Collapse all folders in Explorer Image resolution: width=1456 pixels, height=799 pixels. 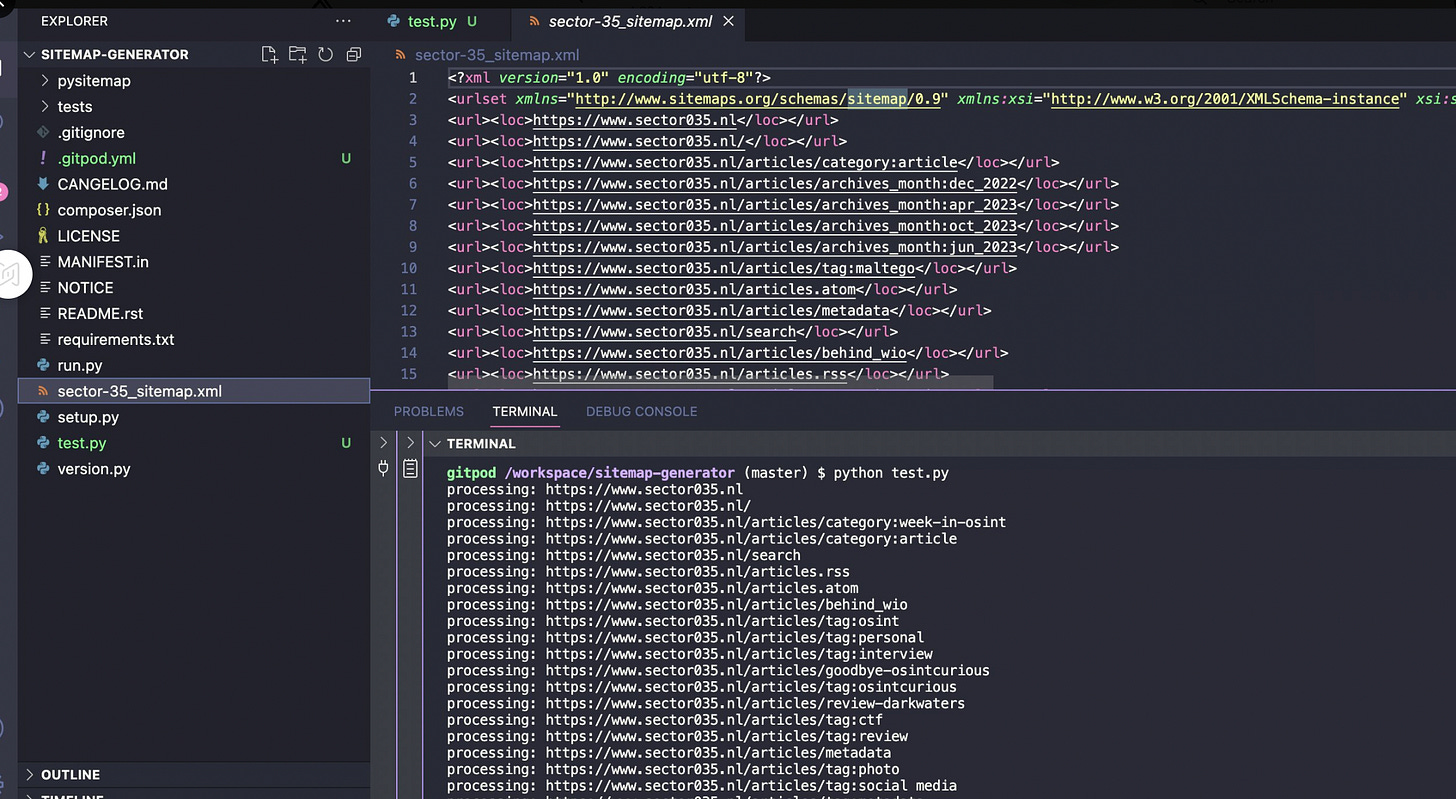(353, 55)
